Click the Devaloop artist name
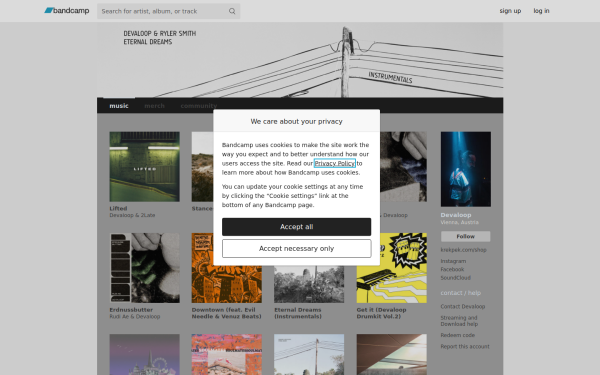 (x=456, y=215)
